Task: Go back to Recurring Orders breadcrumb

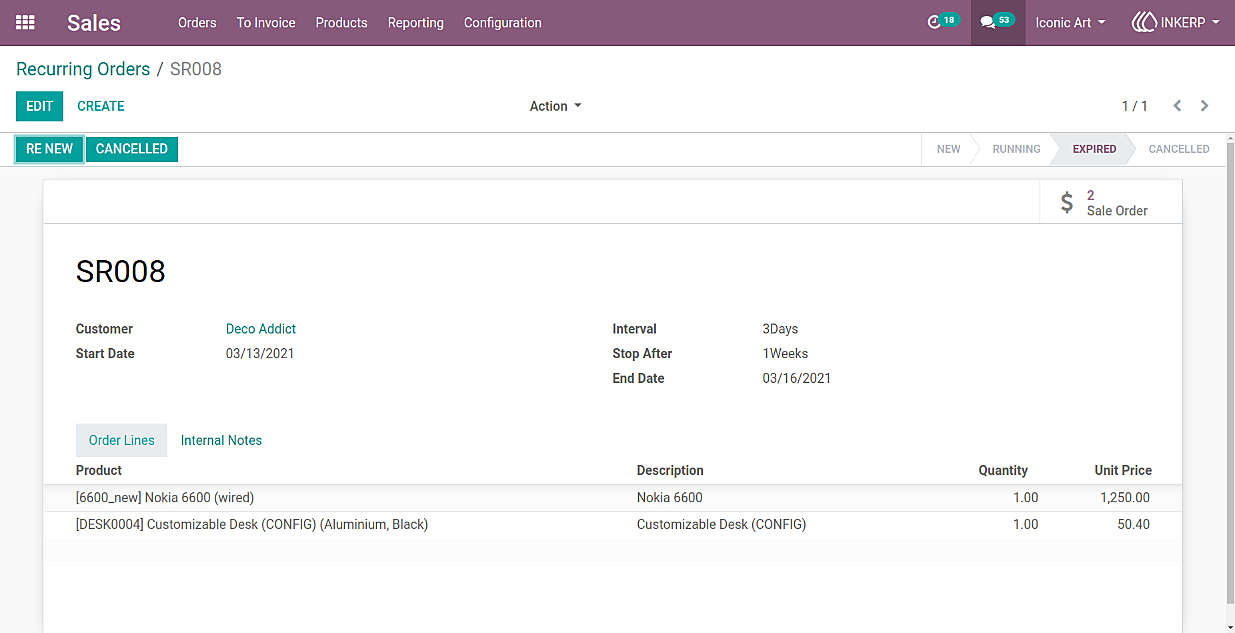Action: pyautogui.click(x=83, y=69)
